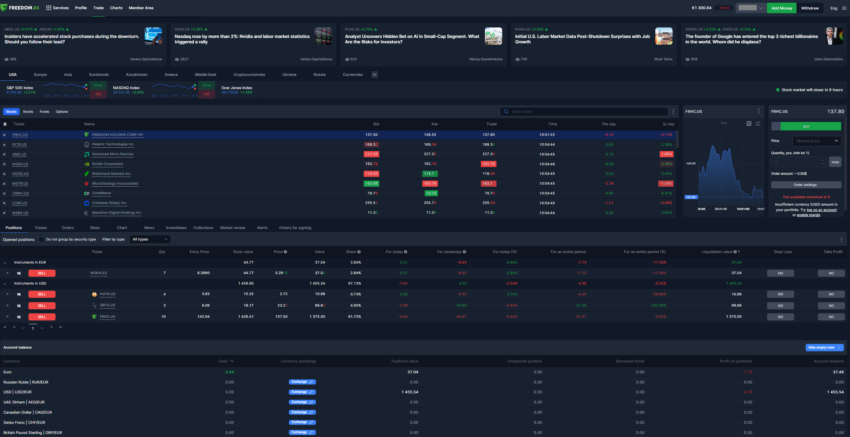Go to next page of positions

tap(51, 327)
